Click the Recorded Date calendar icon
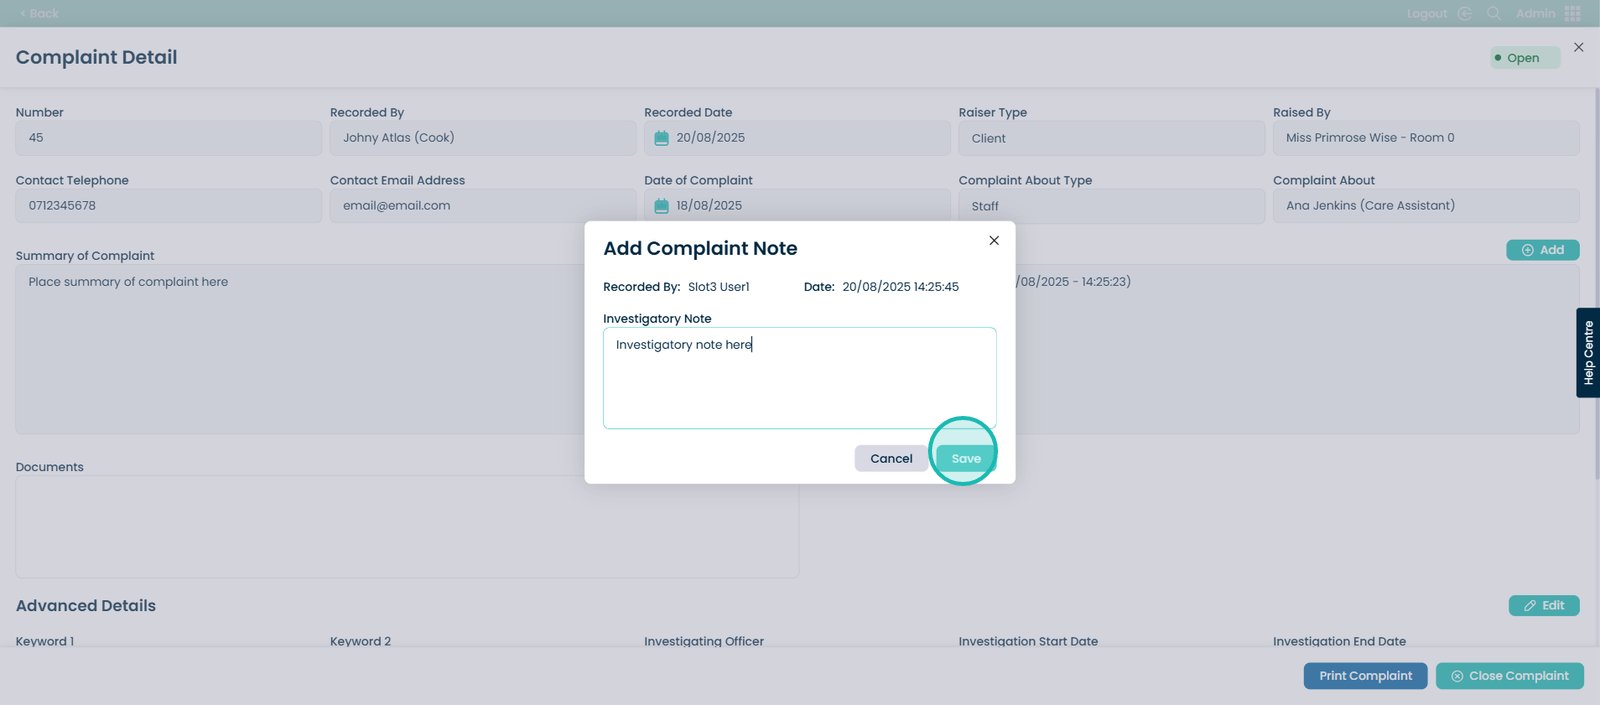This screenshot has width=1600, height=705. (x=661, y=138)
